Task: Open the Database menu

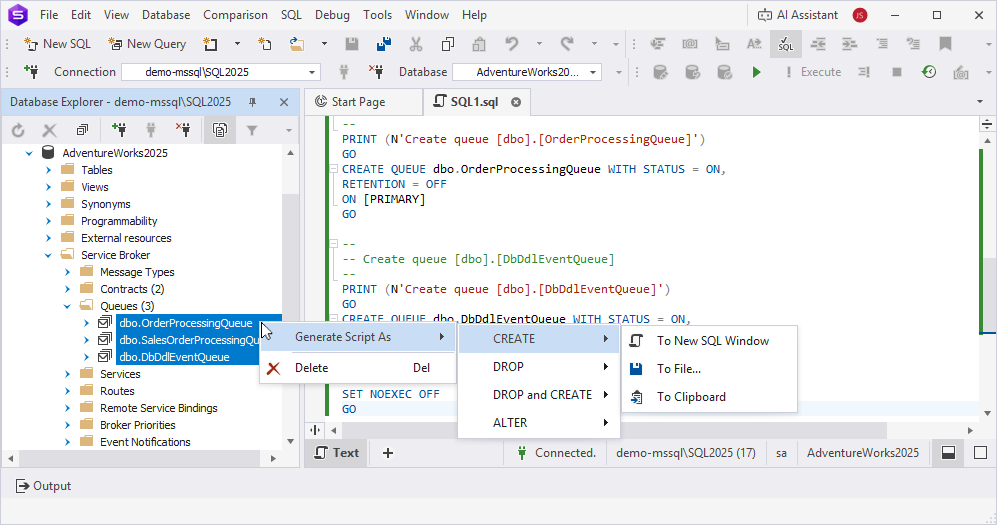Action: tap(166, 15)
